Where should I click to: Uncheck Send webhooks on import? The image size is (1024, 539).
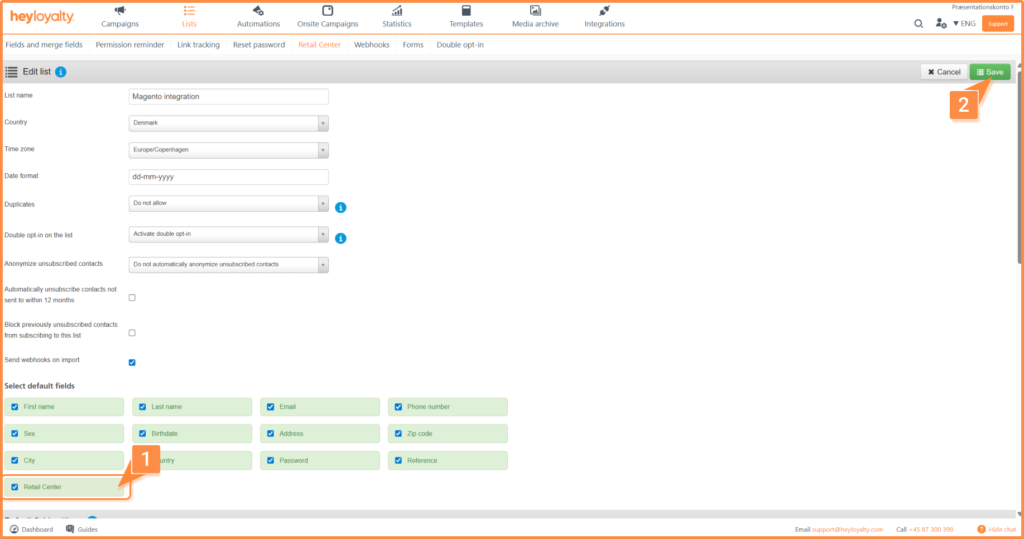(132, 362)
